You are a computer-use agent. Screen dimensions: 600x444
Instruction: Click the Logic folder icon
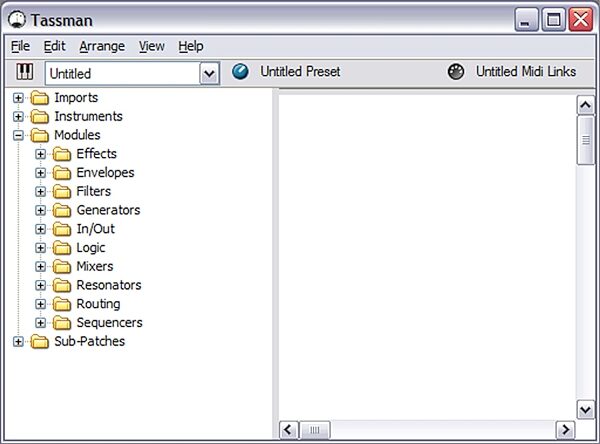click(x=62, y=248)
